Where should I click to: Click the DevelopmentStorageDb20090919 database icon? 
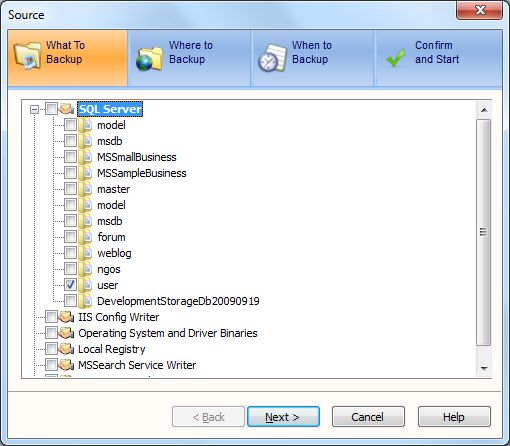point(85,301)
